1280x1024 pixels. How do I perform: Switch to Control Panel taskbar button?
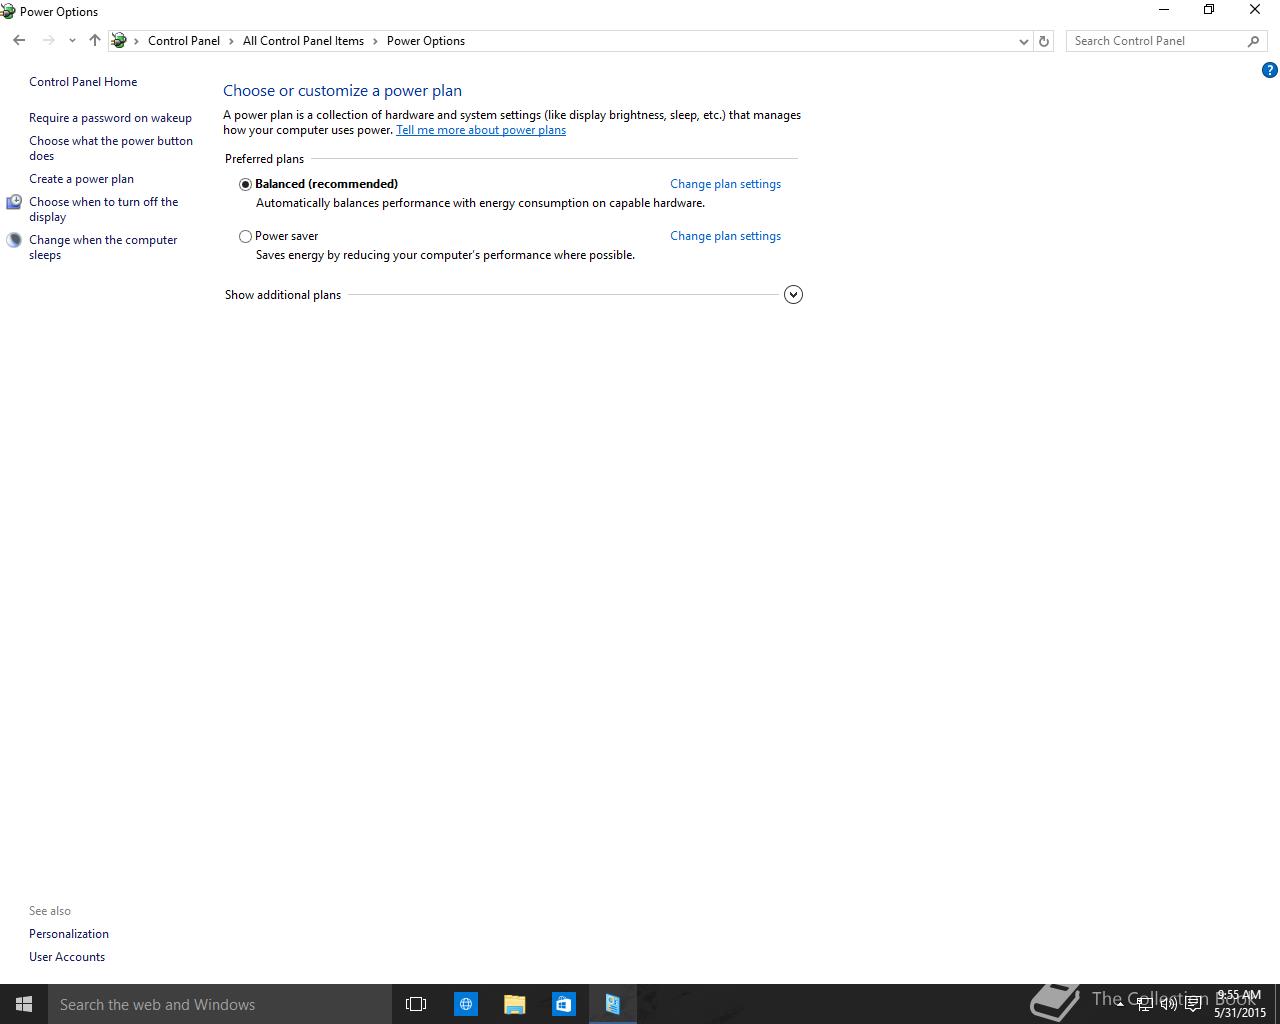(612, 1004)
